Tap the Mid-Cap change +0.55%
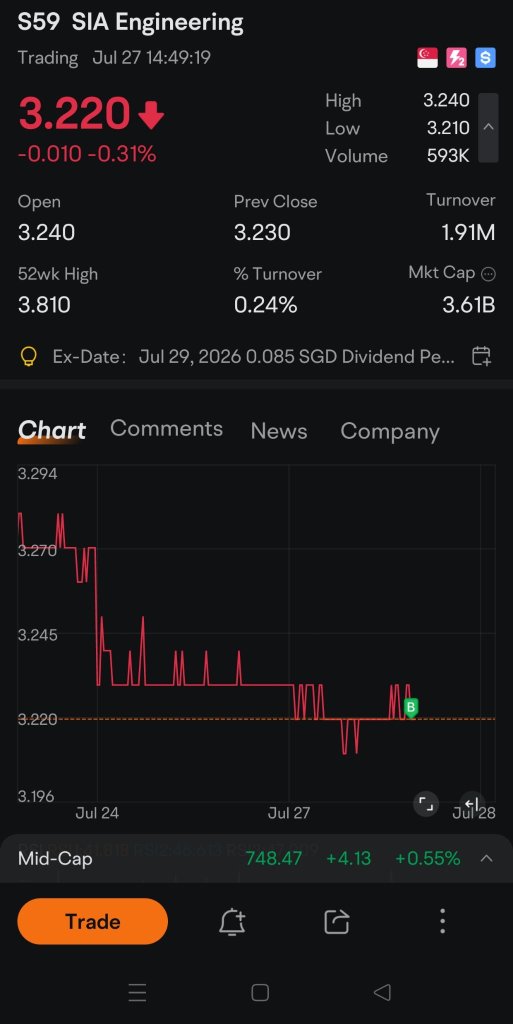Viewport: 513px width, 1024px height. (428, 858)
